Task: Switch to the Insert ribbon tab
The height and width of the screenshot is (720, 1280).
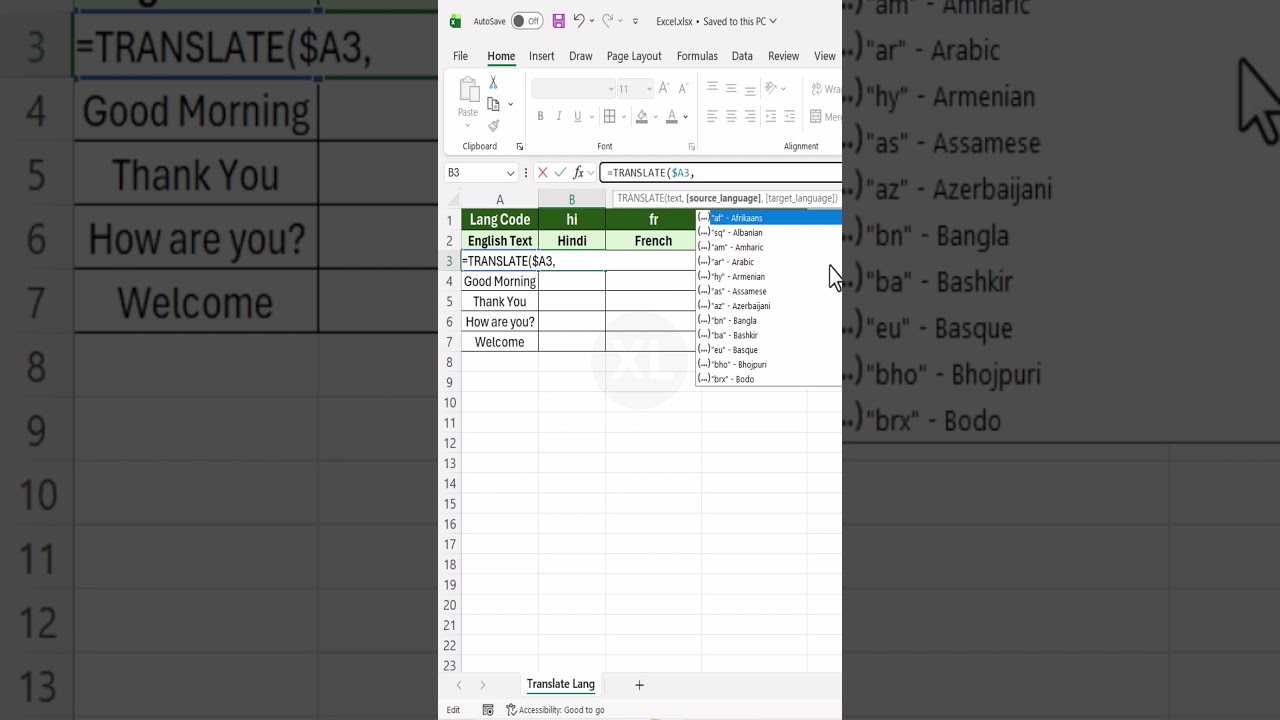Action: click(x=542, y=56)
